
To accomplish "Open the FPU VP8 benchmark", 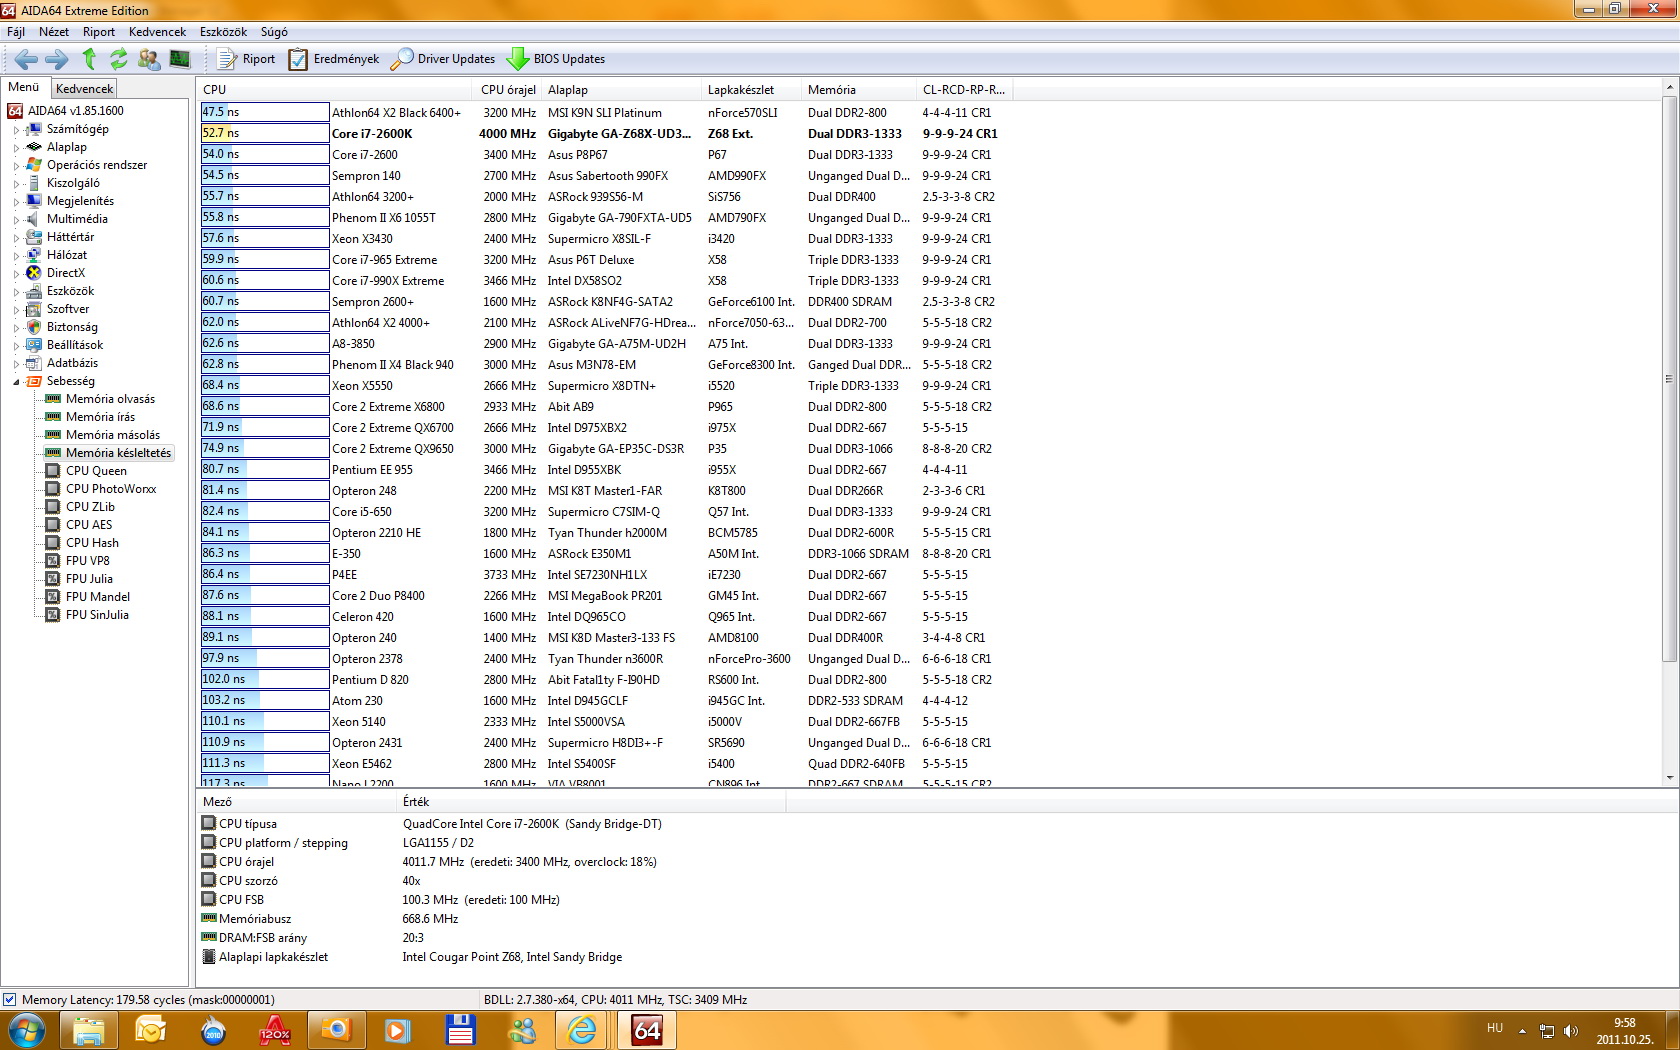I will (88, 561).
